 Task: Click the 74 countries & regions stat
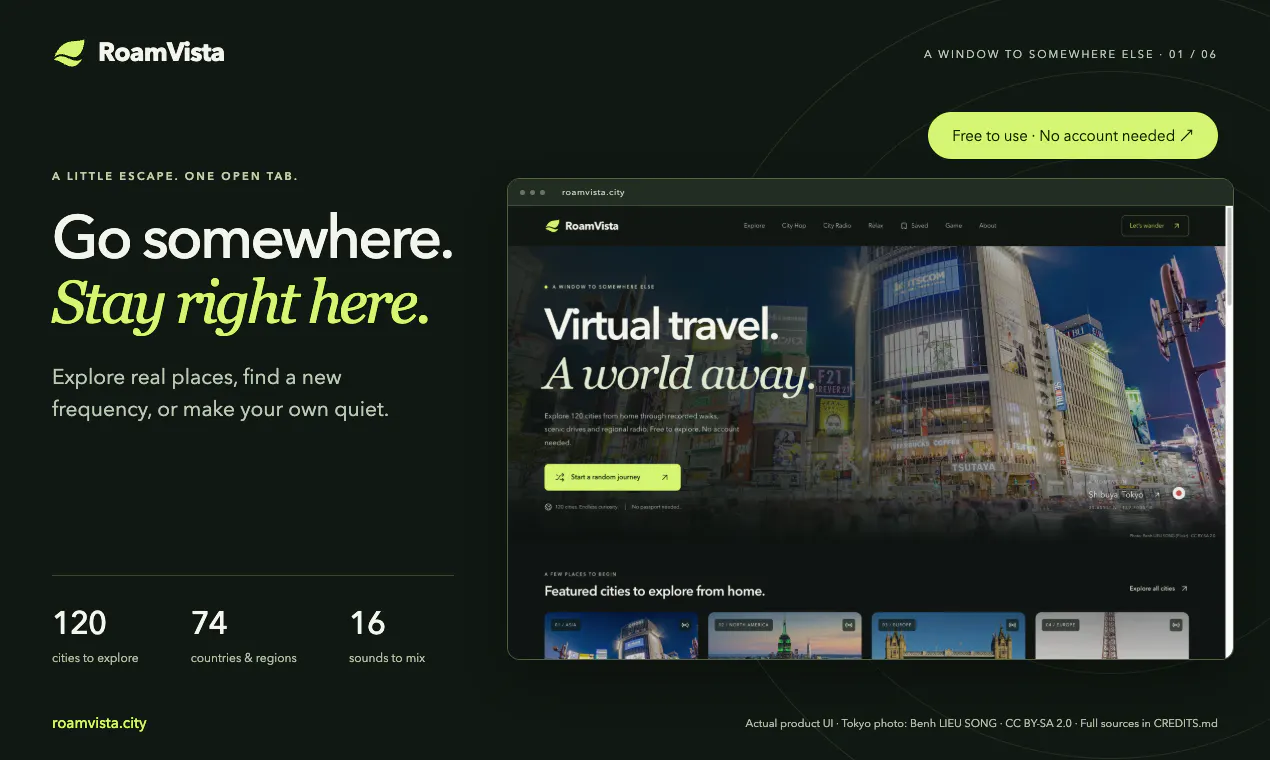[244, 636]
